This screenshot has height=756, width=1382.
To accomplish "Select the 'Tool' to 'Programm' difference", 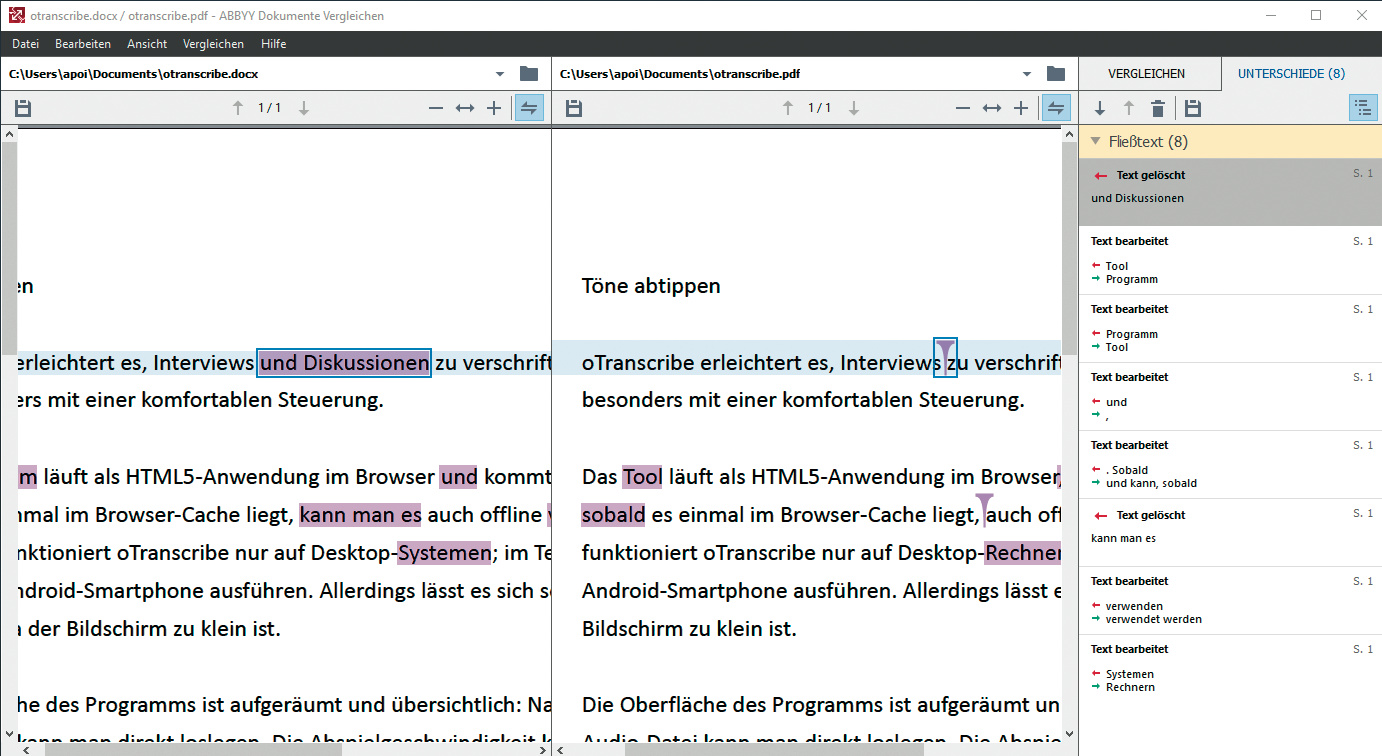I will pos(1230,260).
